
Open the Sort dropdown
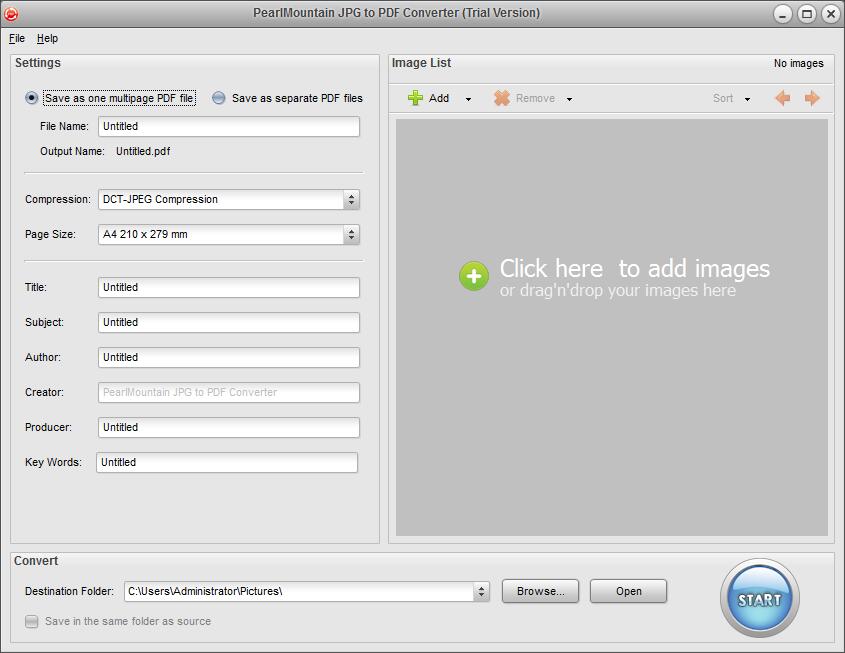731,99
